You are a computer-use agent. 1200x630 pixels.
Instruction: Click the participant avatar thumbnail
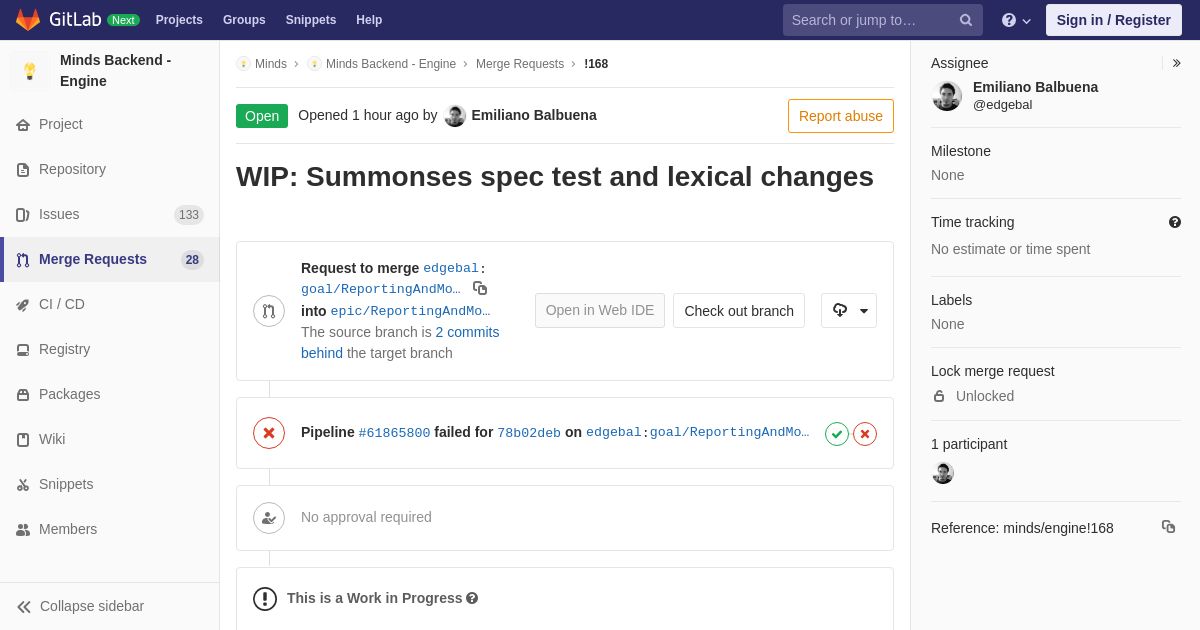click(943, 473)
